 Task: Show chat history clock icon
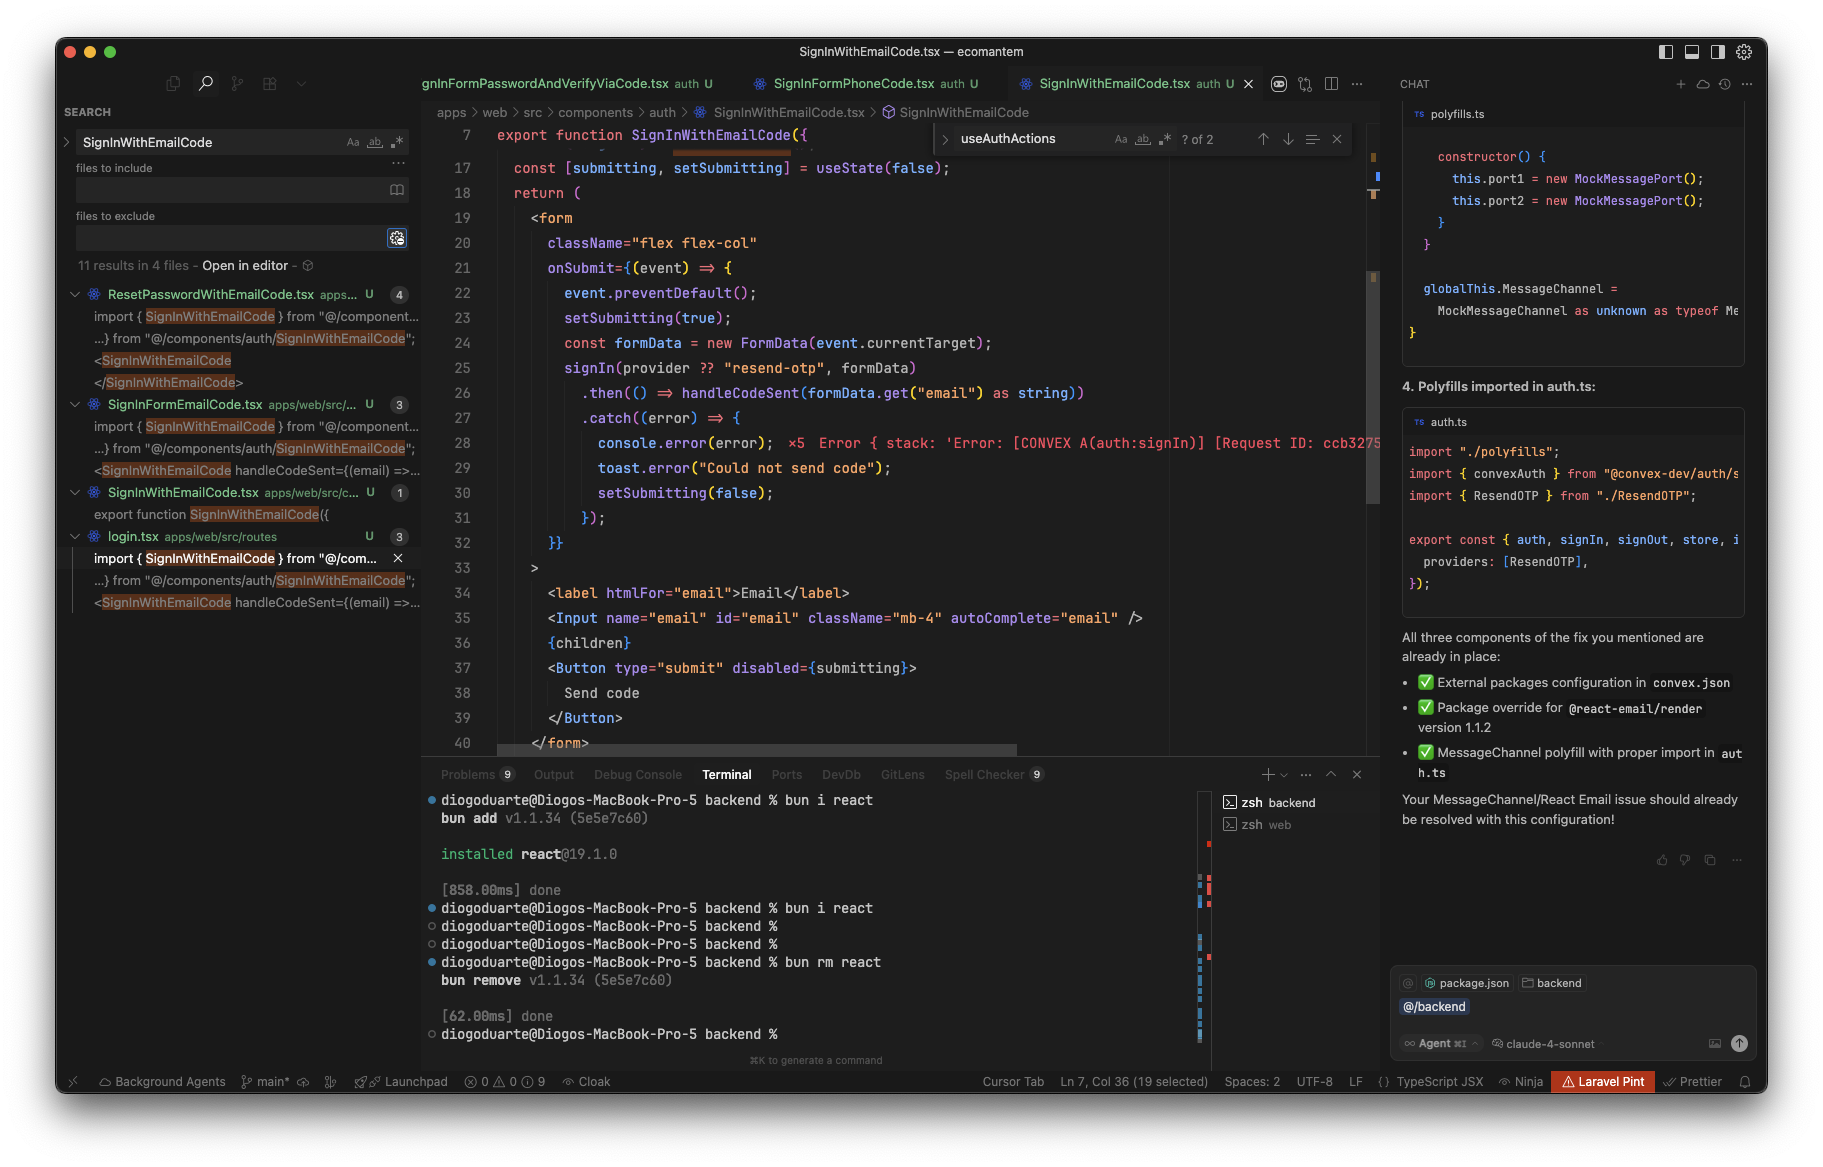1725,84
